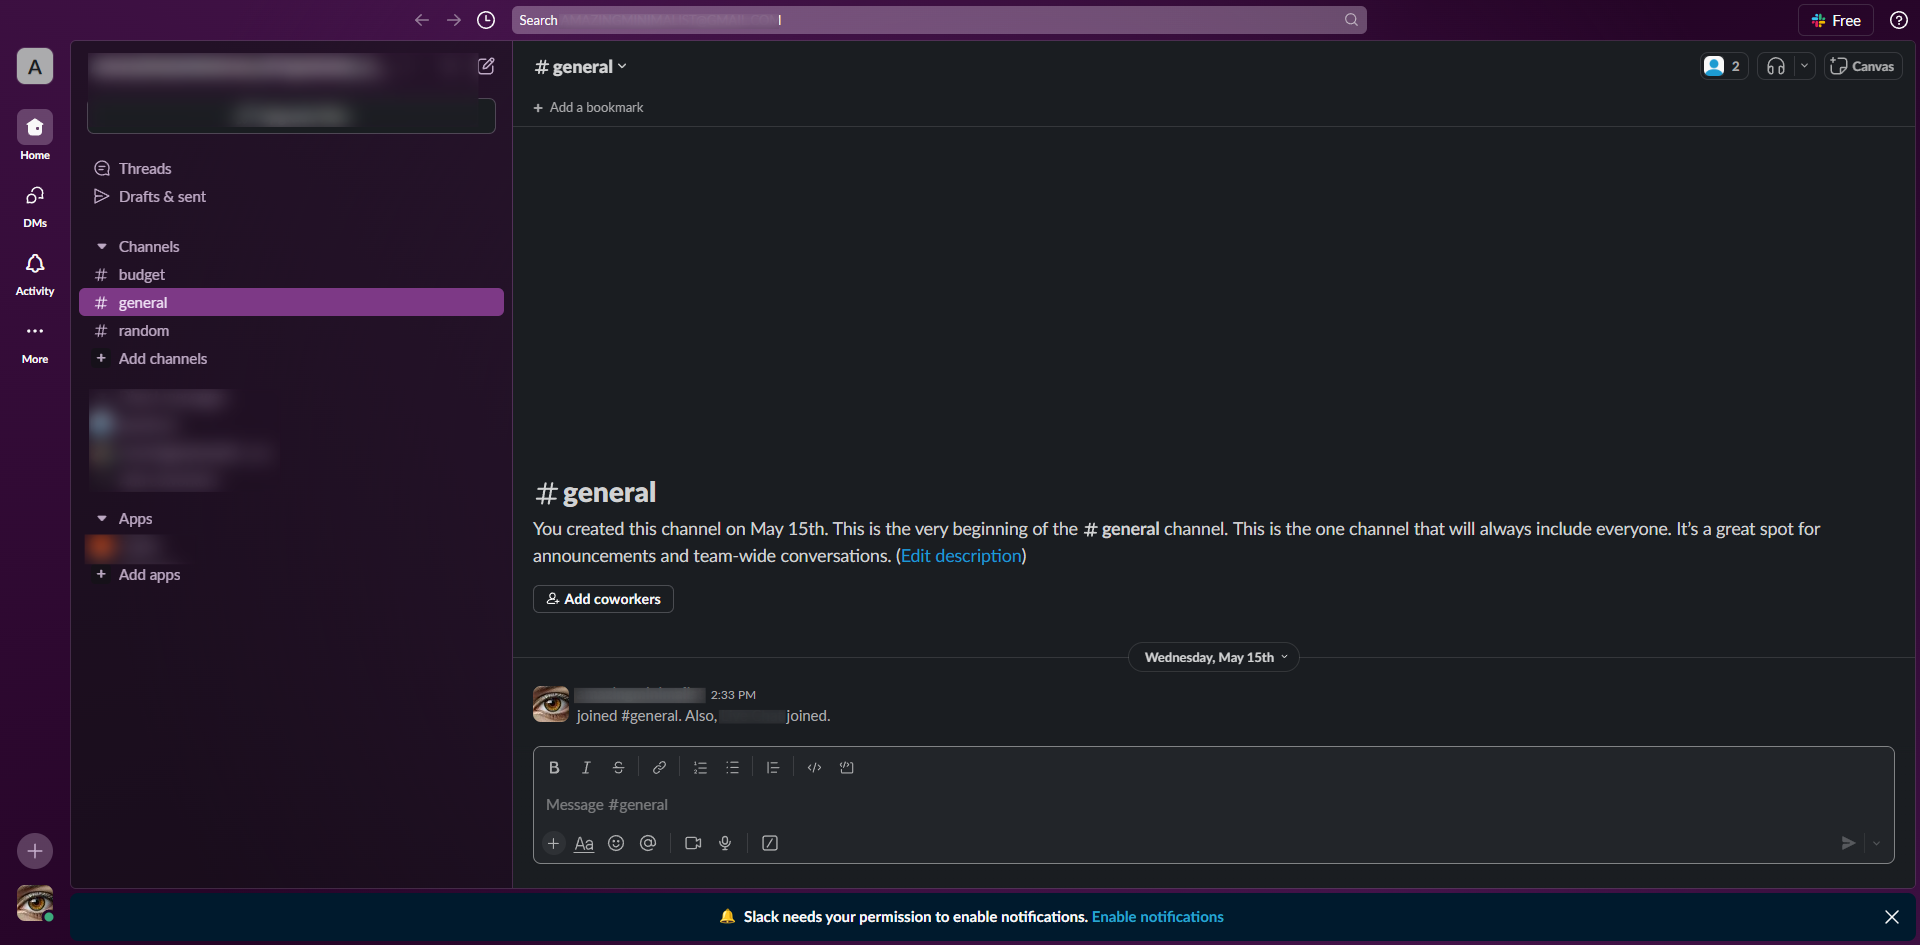This screenshot has width=1920, height=945.
Task: Click the workspace 'A' switcher icon
Action: [35, 66]
